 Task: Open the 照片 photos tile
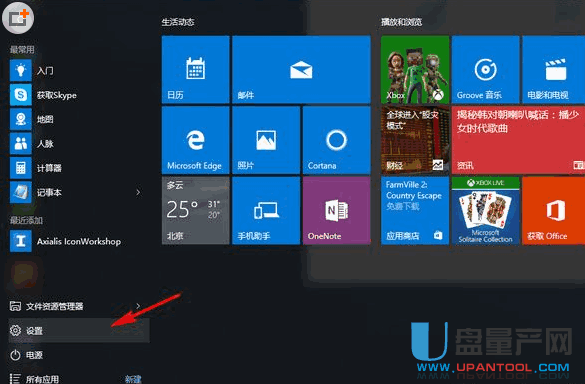point(266,140)
